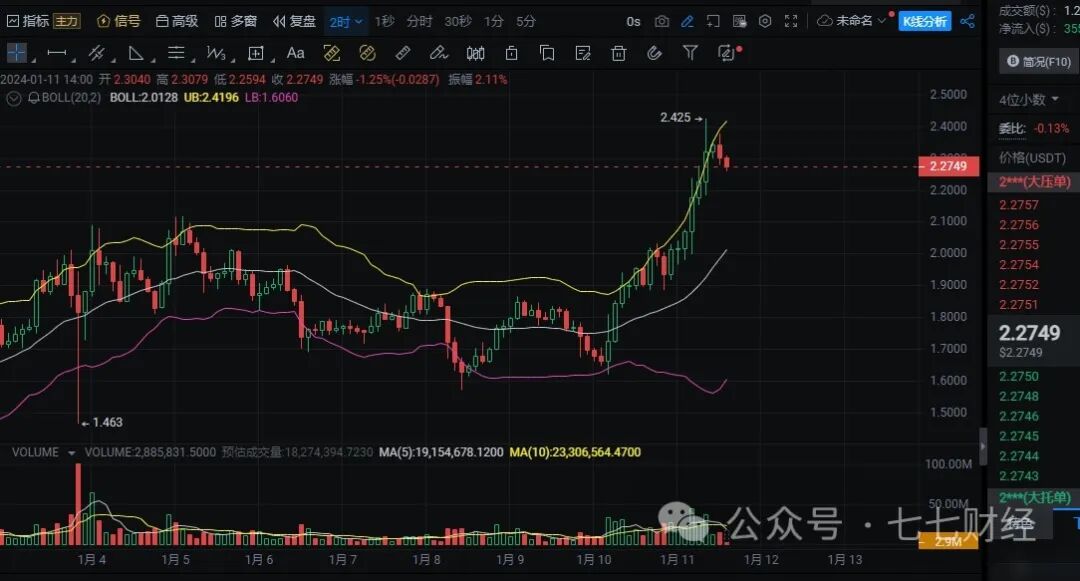Screen dimensions: 1080x581
Task: Toggle the blue pencil drawing mode
Action: (687, 21)
